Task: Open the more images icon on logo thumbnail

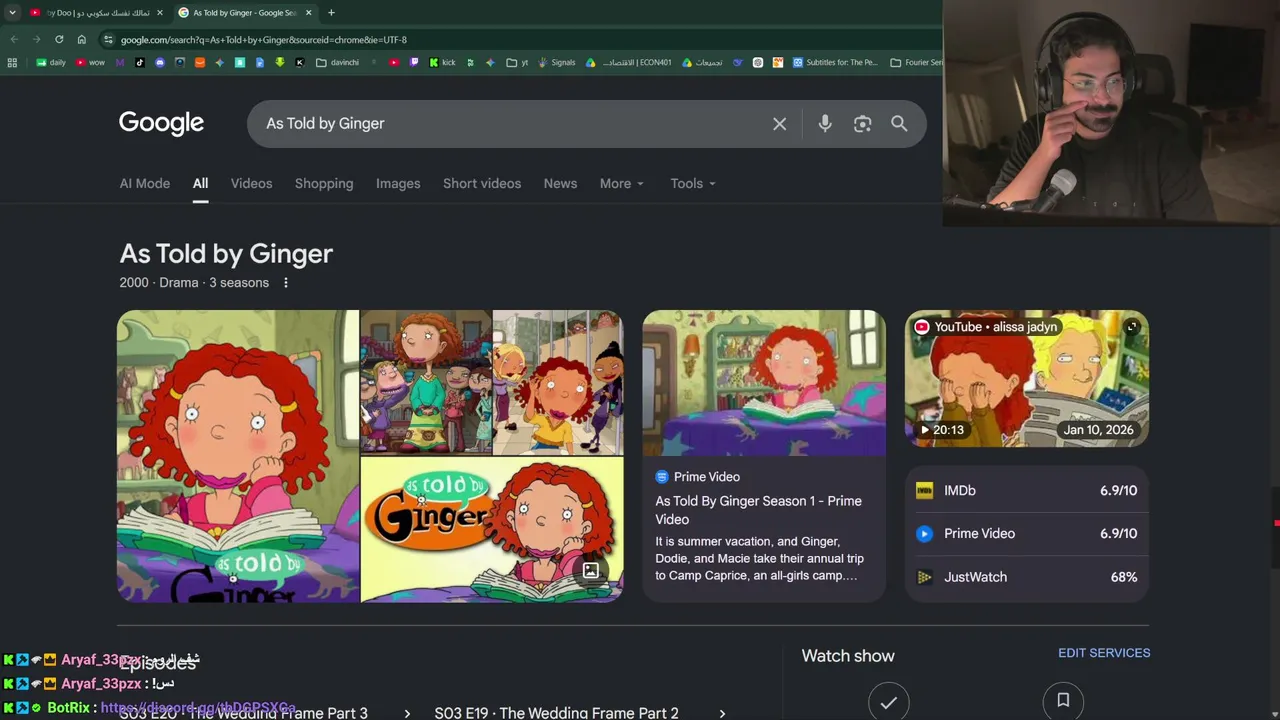Action: coord(591,571)
